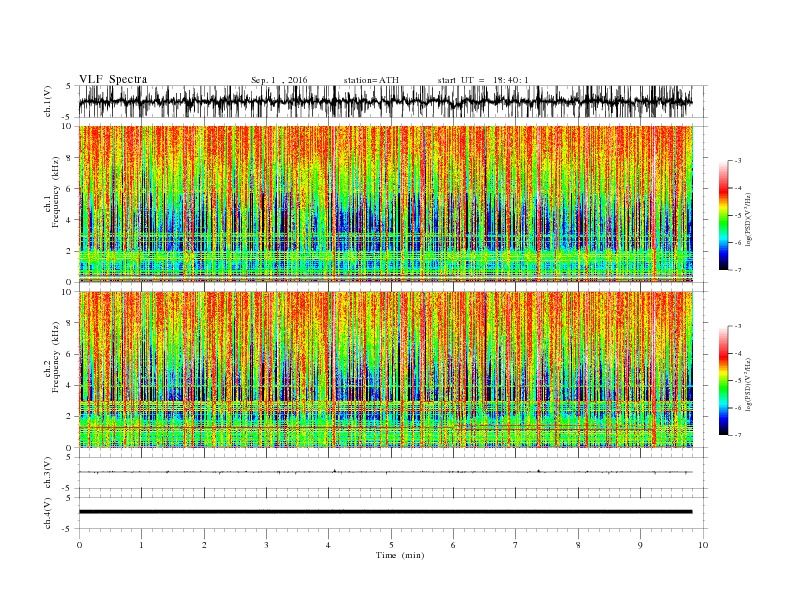The width and height of the screenshot is (792, 612).
Task: Click the "ch.1(V)" waveform axis label
Action: pyautogui.click(x=48, y=101)
